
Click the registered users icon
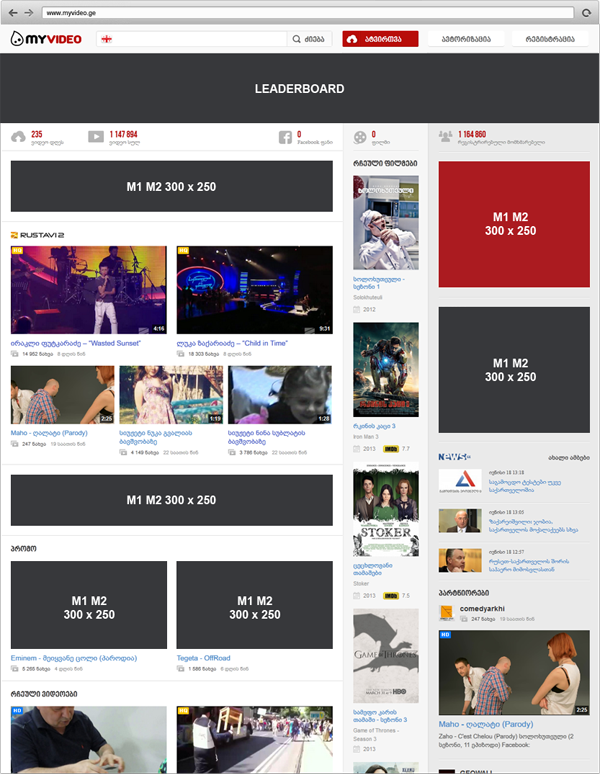click(444, 138)
